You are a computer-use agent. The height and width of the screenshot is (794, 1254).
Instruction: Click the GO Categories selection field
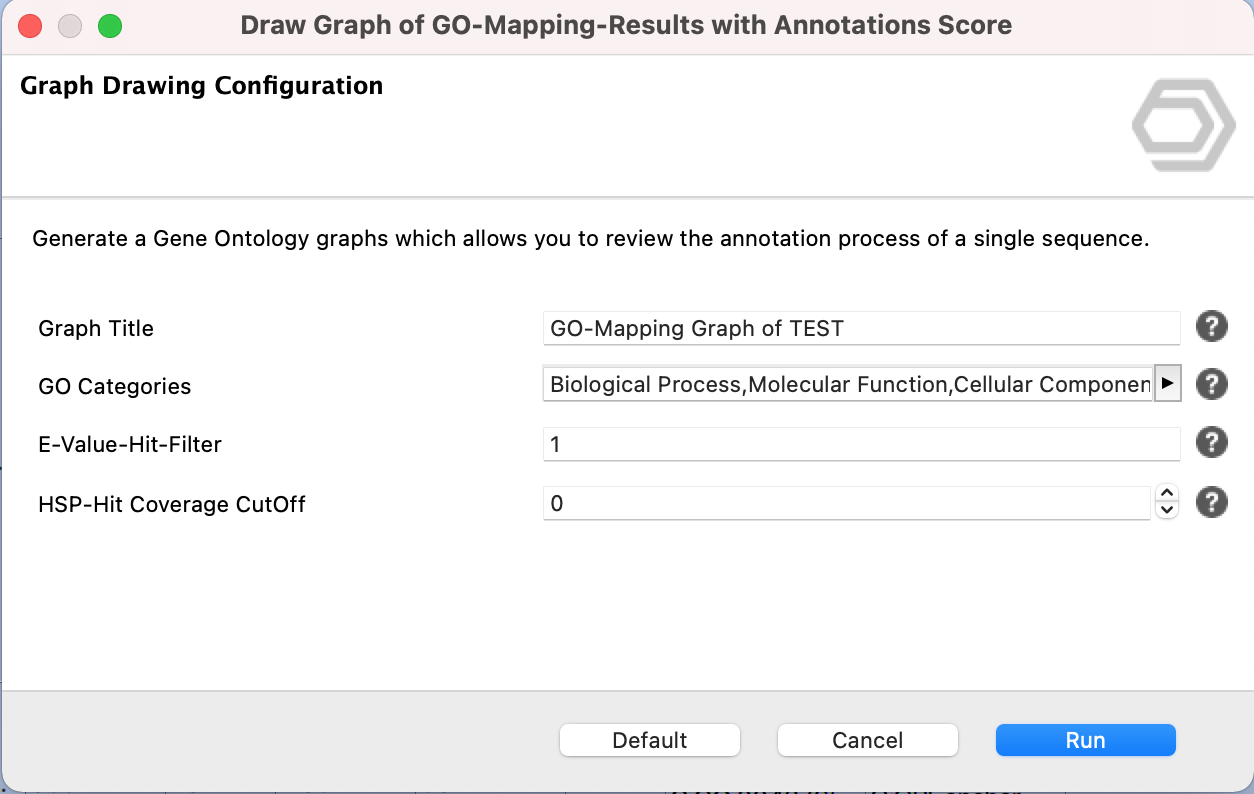tap(848, 385)
